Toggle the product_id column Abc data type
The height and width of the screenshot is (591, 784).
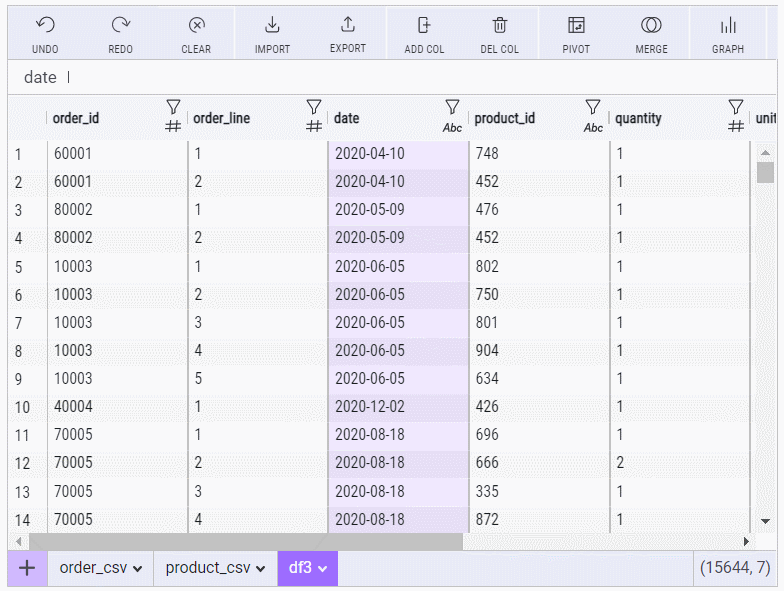click(x=593, y=127)
